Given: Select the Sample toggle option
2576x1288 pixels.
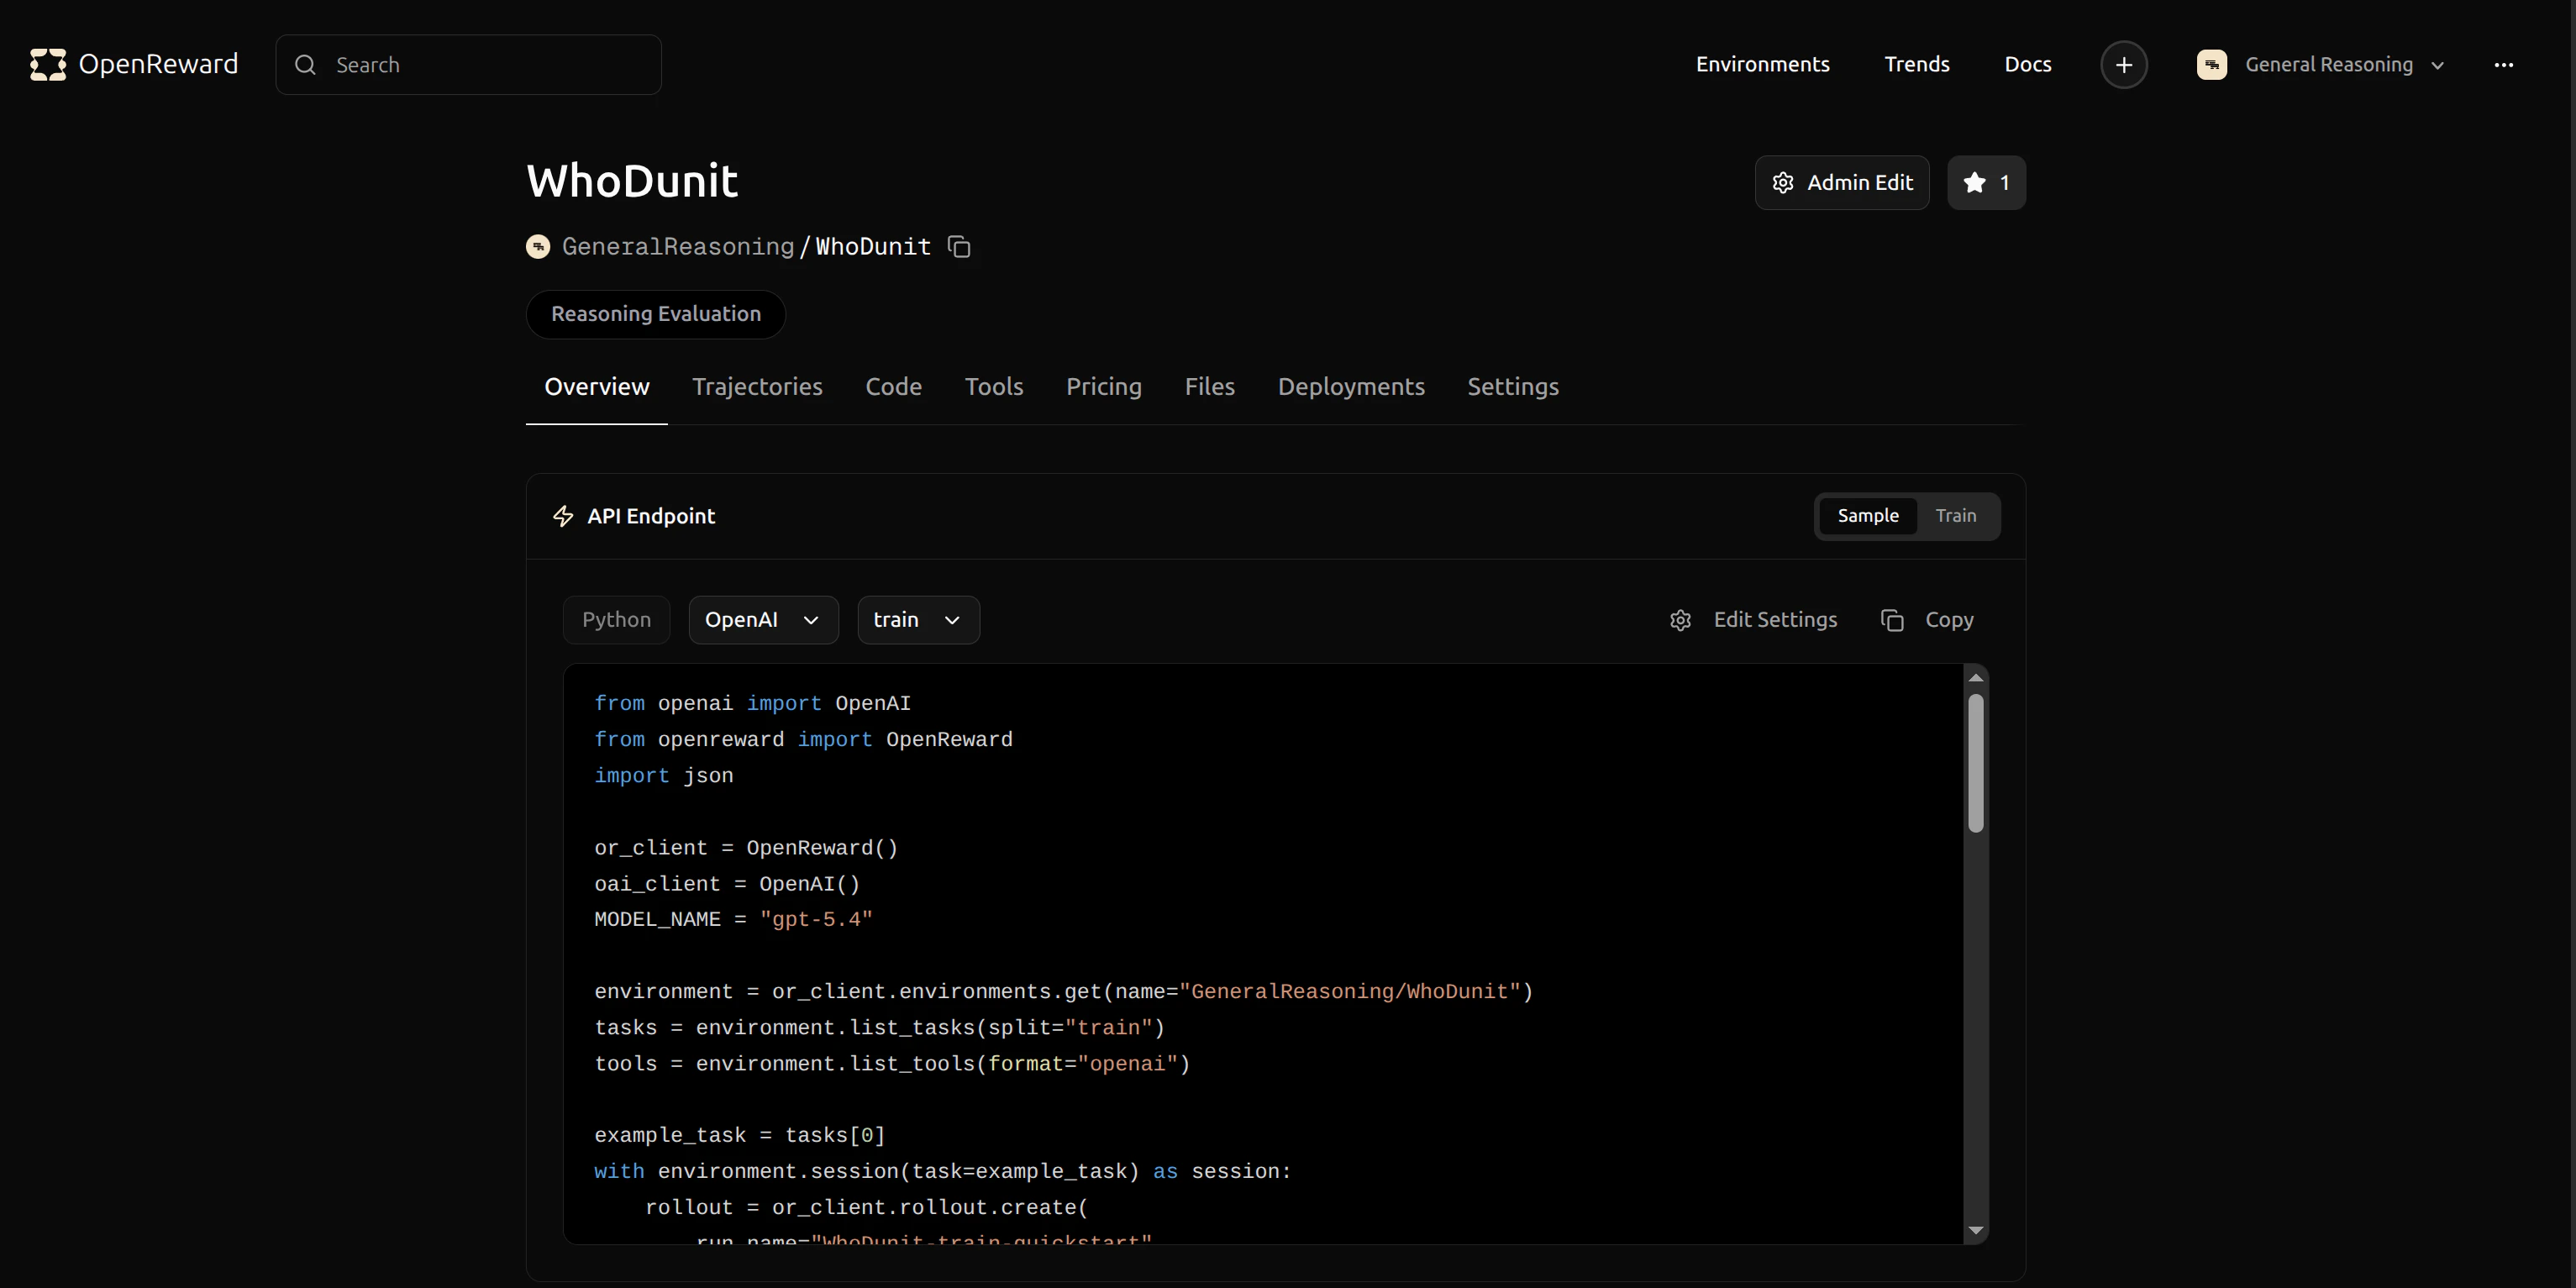Looking at the screenshot, I should [1867, 516].
